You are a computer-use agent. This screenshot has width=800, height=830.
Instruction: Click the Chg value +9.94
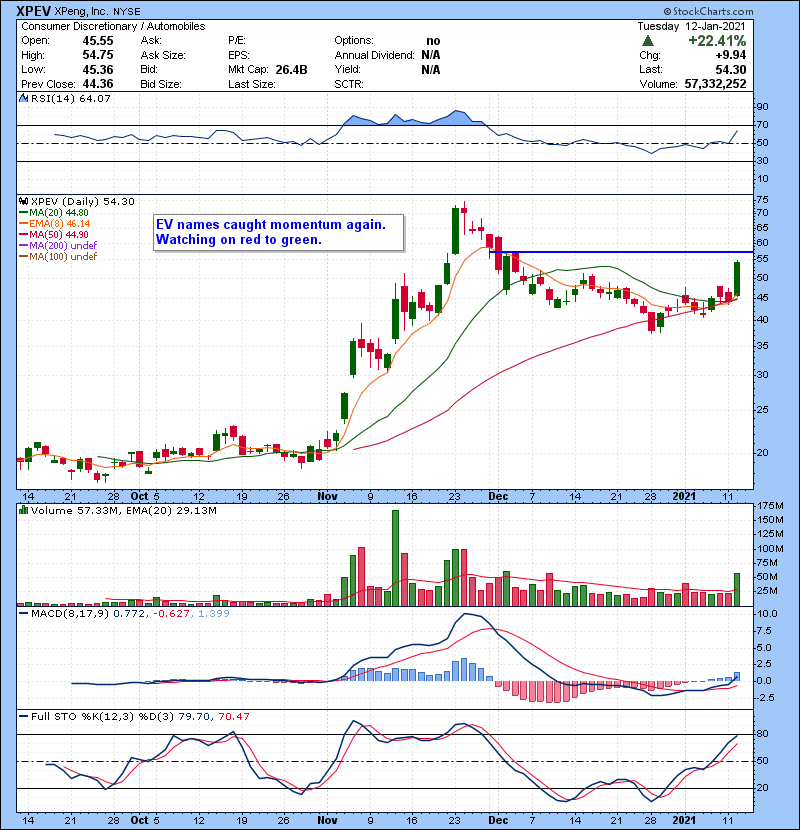[x=731, y=55]
